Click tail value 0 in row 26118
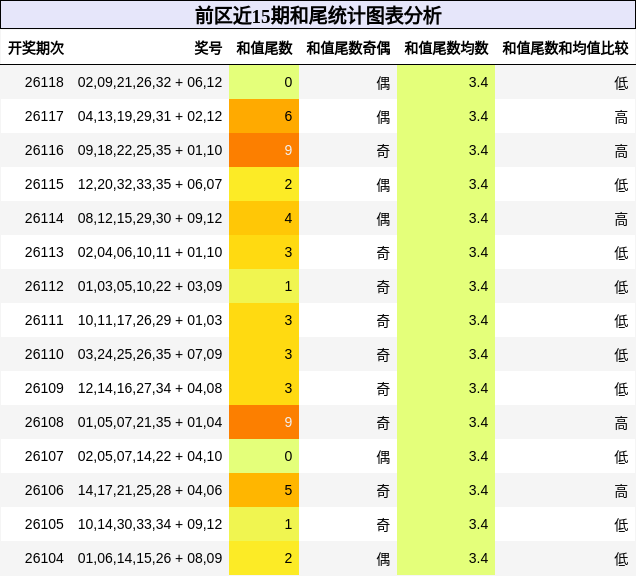636x576 pixels. point(264,82)
